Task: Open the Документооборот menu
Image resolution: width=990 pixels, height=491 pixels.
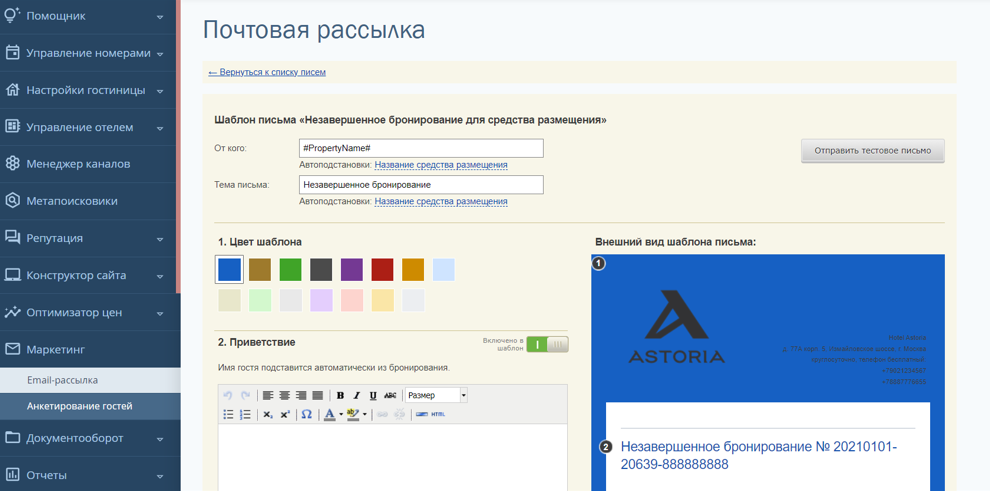Action: click(90, 438)
